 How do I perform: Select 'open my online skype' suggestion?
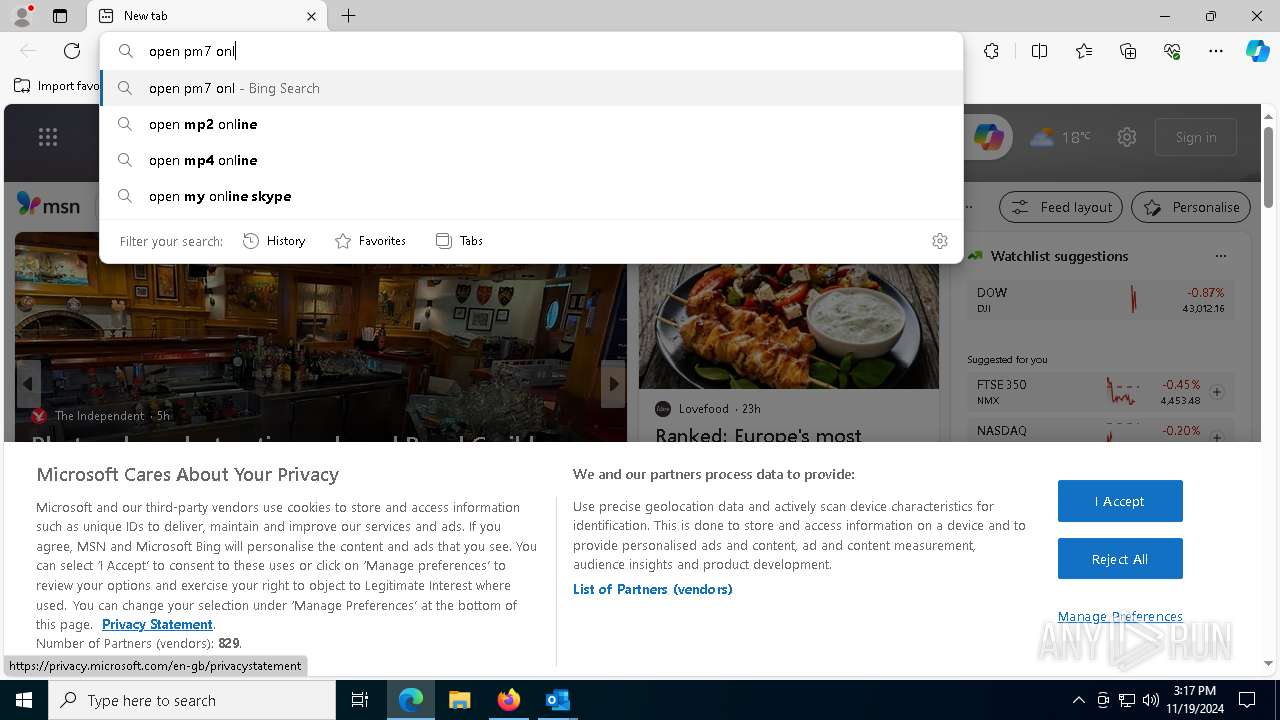click(531, 196)
